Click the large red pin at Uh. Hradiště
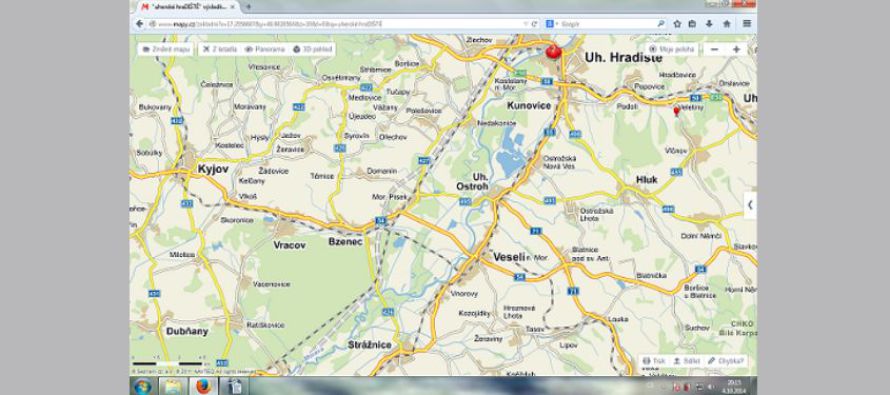The image size is (890, 395). click(553, 51)
